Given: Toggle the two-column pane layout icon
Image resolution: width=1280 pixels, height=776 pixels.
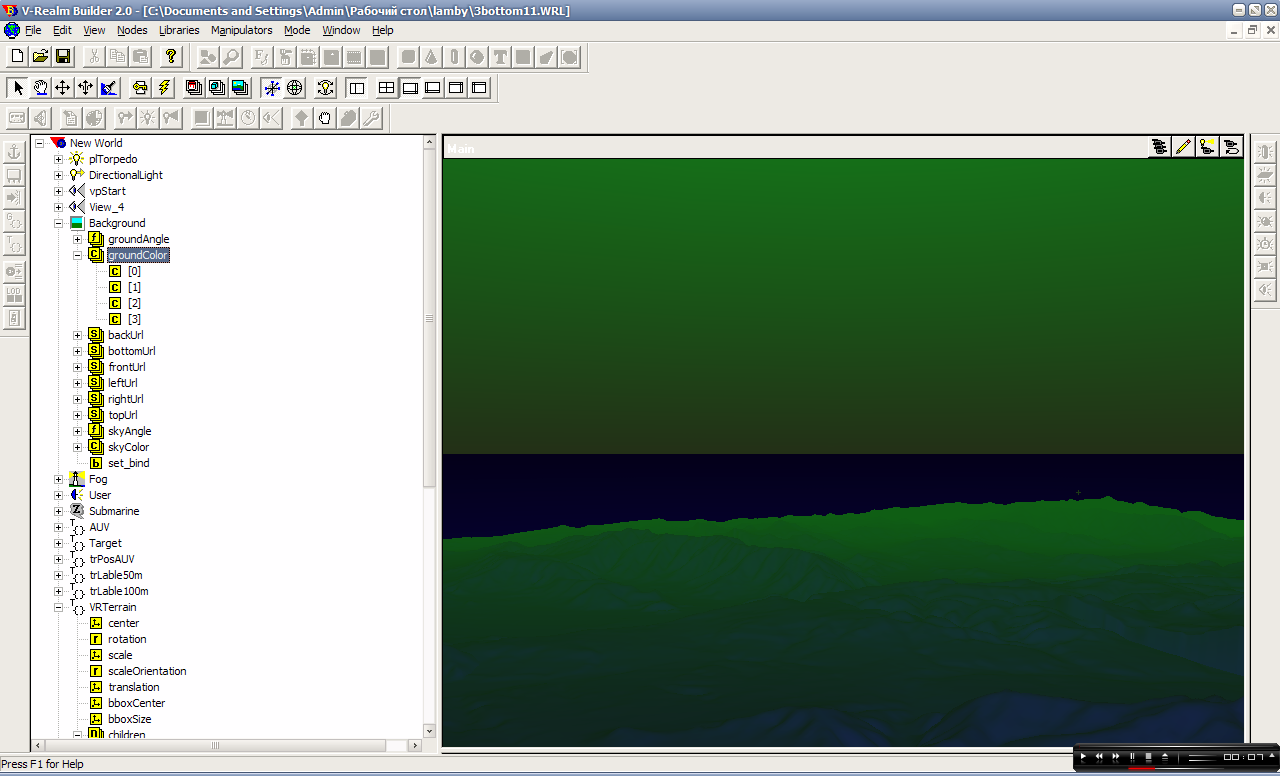Looking at the screenshot, I should pyautogui.click(x=356, y=88).
